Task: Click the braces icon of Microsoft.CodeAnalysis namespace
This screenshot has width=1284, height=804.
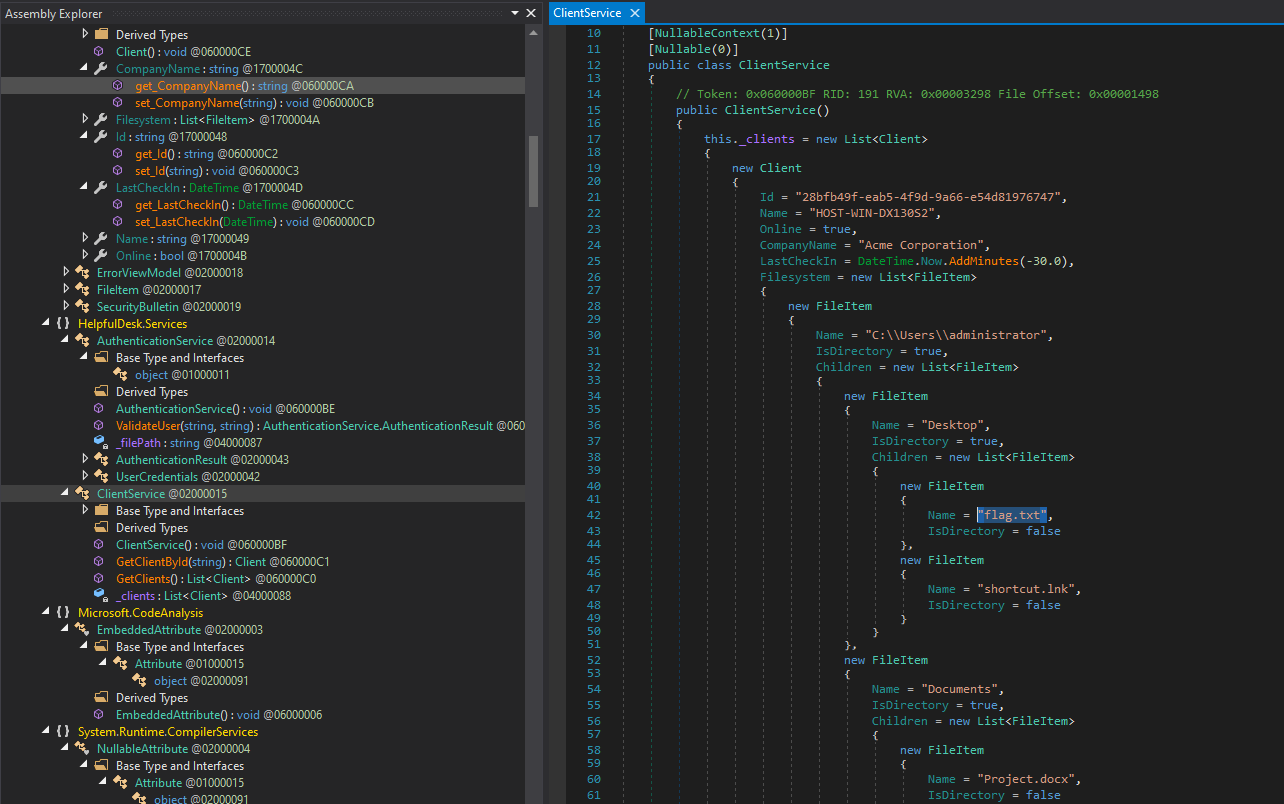Action: [63, 613]
